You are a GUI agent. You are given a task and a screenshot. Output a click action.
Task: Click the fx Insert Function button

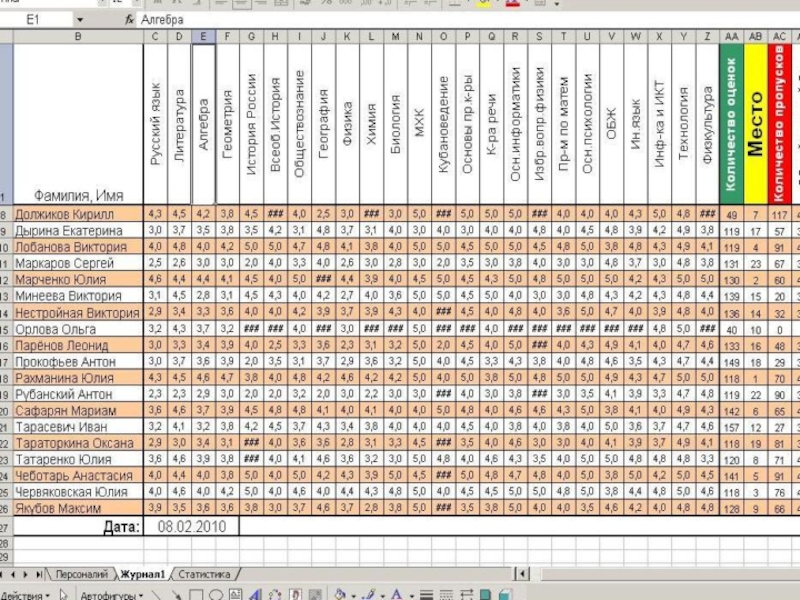(130, 20)
